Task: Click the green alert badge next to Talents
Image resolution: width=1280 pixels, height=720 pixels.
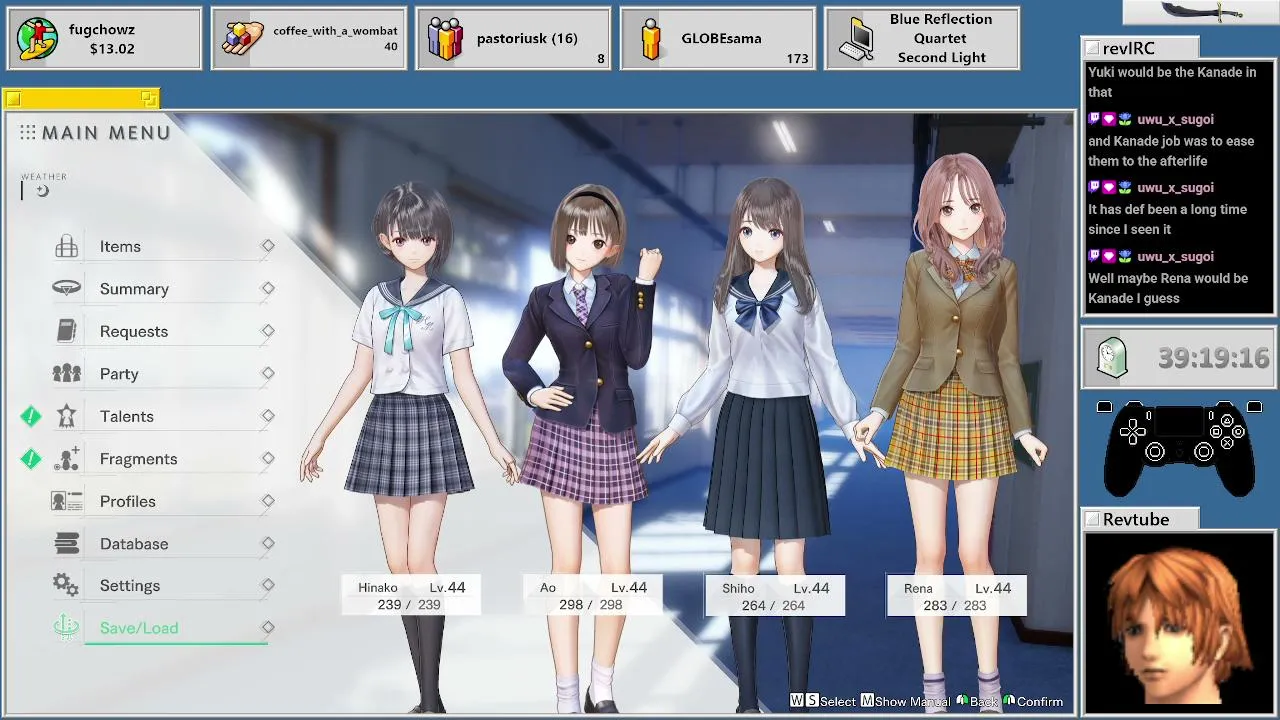Action: [x=31, y=416]
